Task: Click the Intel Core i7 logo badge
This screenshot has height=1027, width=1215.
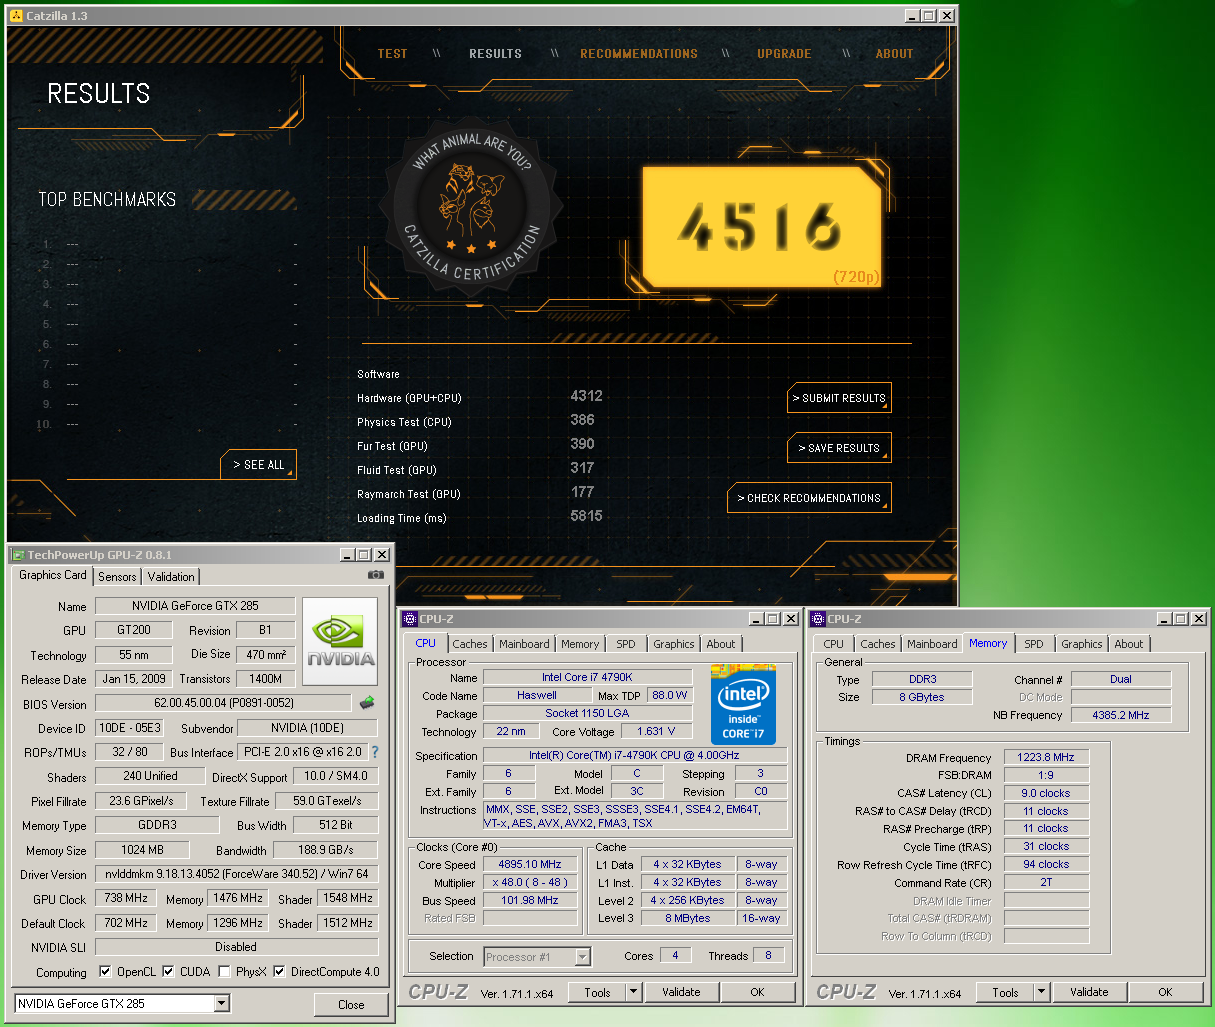Action: 743,703
